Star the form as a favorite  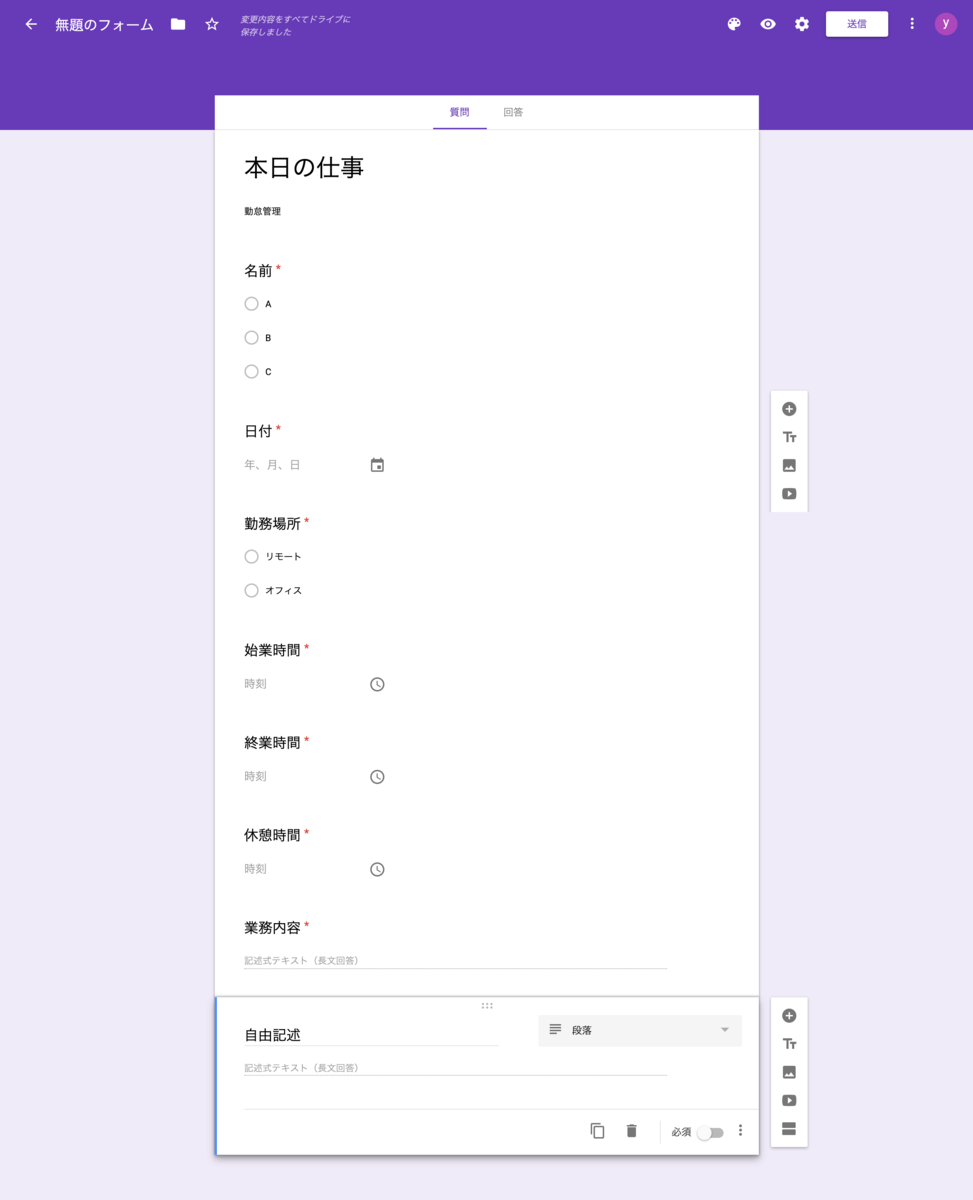click(211, 23)
